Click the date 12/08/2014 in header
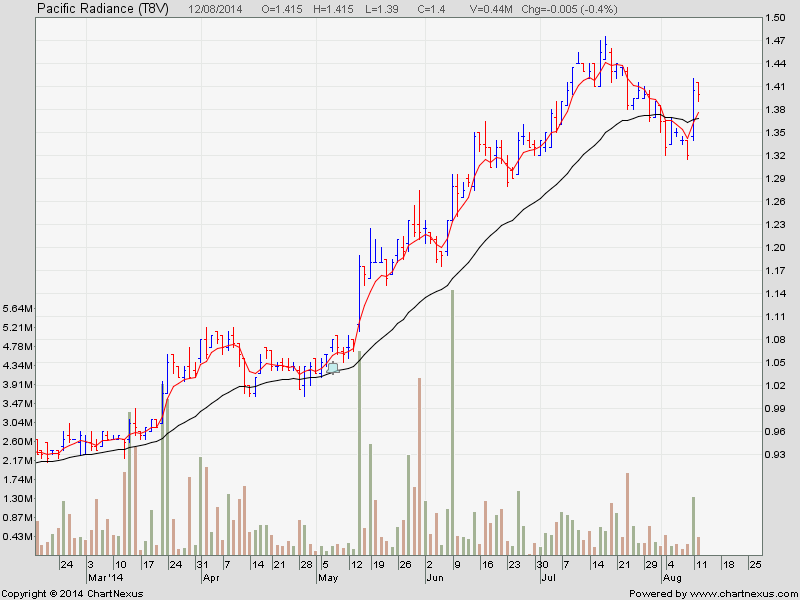 pos(215,9)
